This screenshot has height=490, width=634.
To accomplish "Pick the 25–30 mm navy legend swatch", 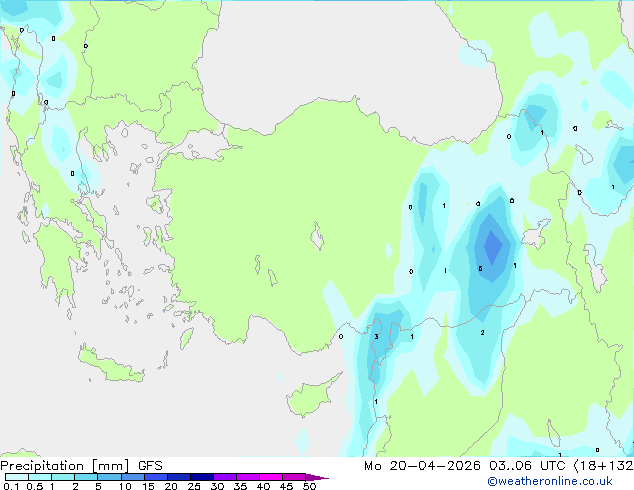I will (x=202, y=477).
